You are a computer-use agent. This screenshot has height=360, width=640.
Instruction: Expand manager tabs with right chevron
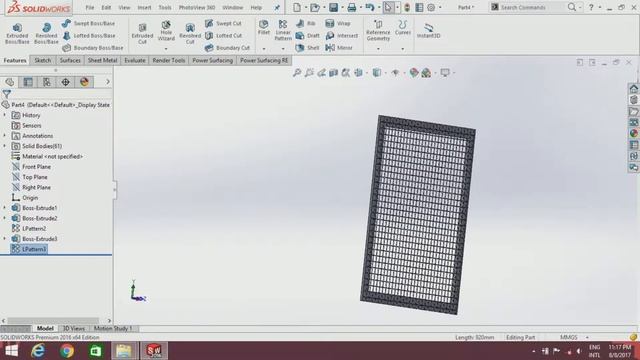pyautogui.click(x=108, y=82)
